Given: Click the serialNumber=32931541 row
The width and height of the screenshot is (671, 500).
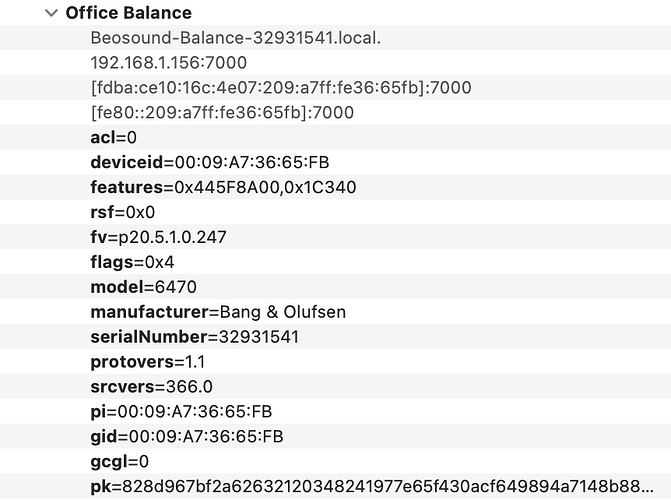Looking at the screenshot, I should pyautogui.click(x=194, y=337).
